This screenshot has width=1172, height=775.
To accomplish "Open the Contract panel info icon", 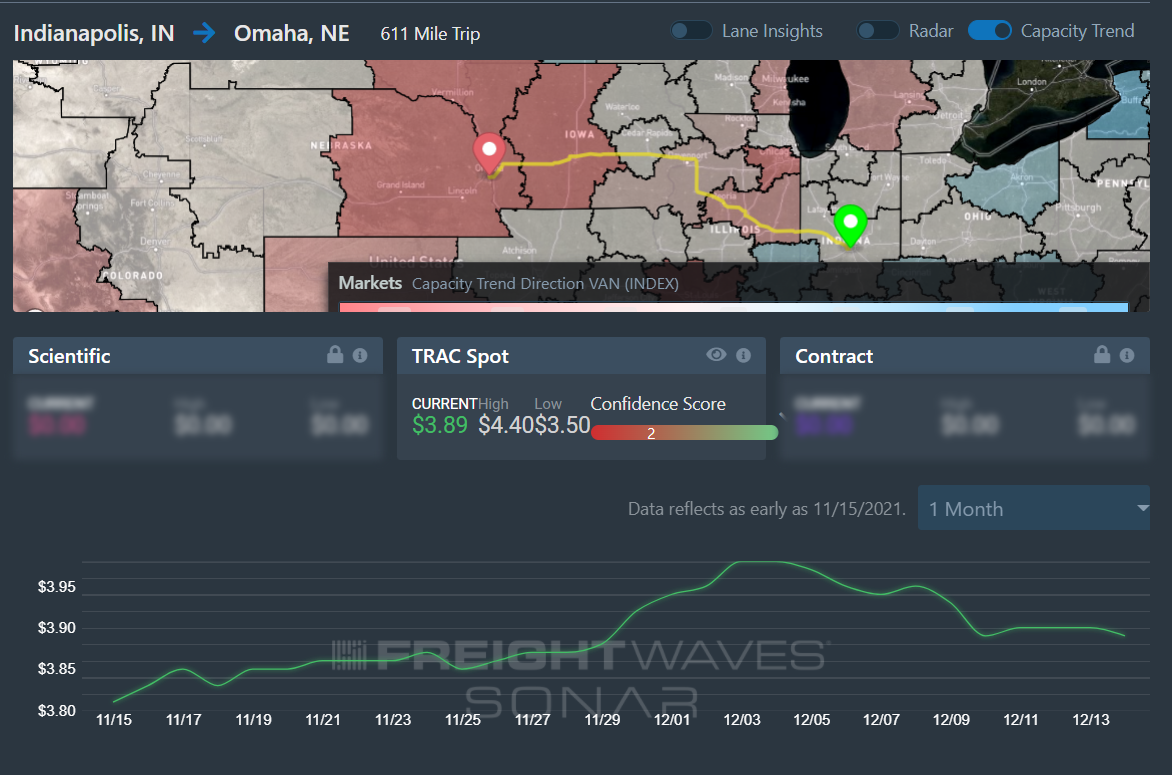I will coord(1127,356).
